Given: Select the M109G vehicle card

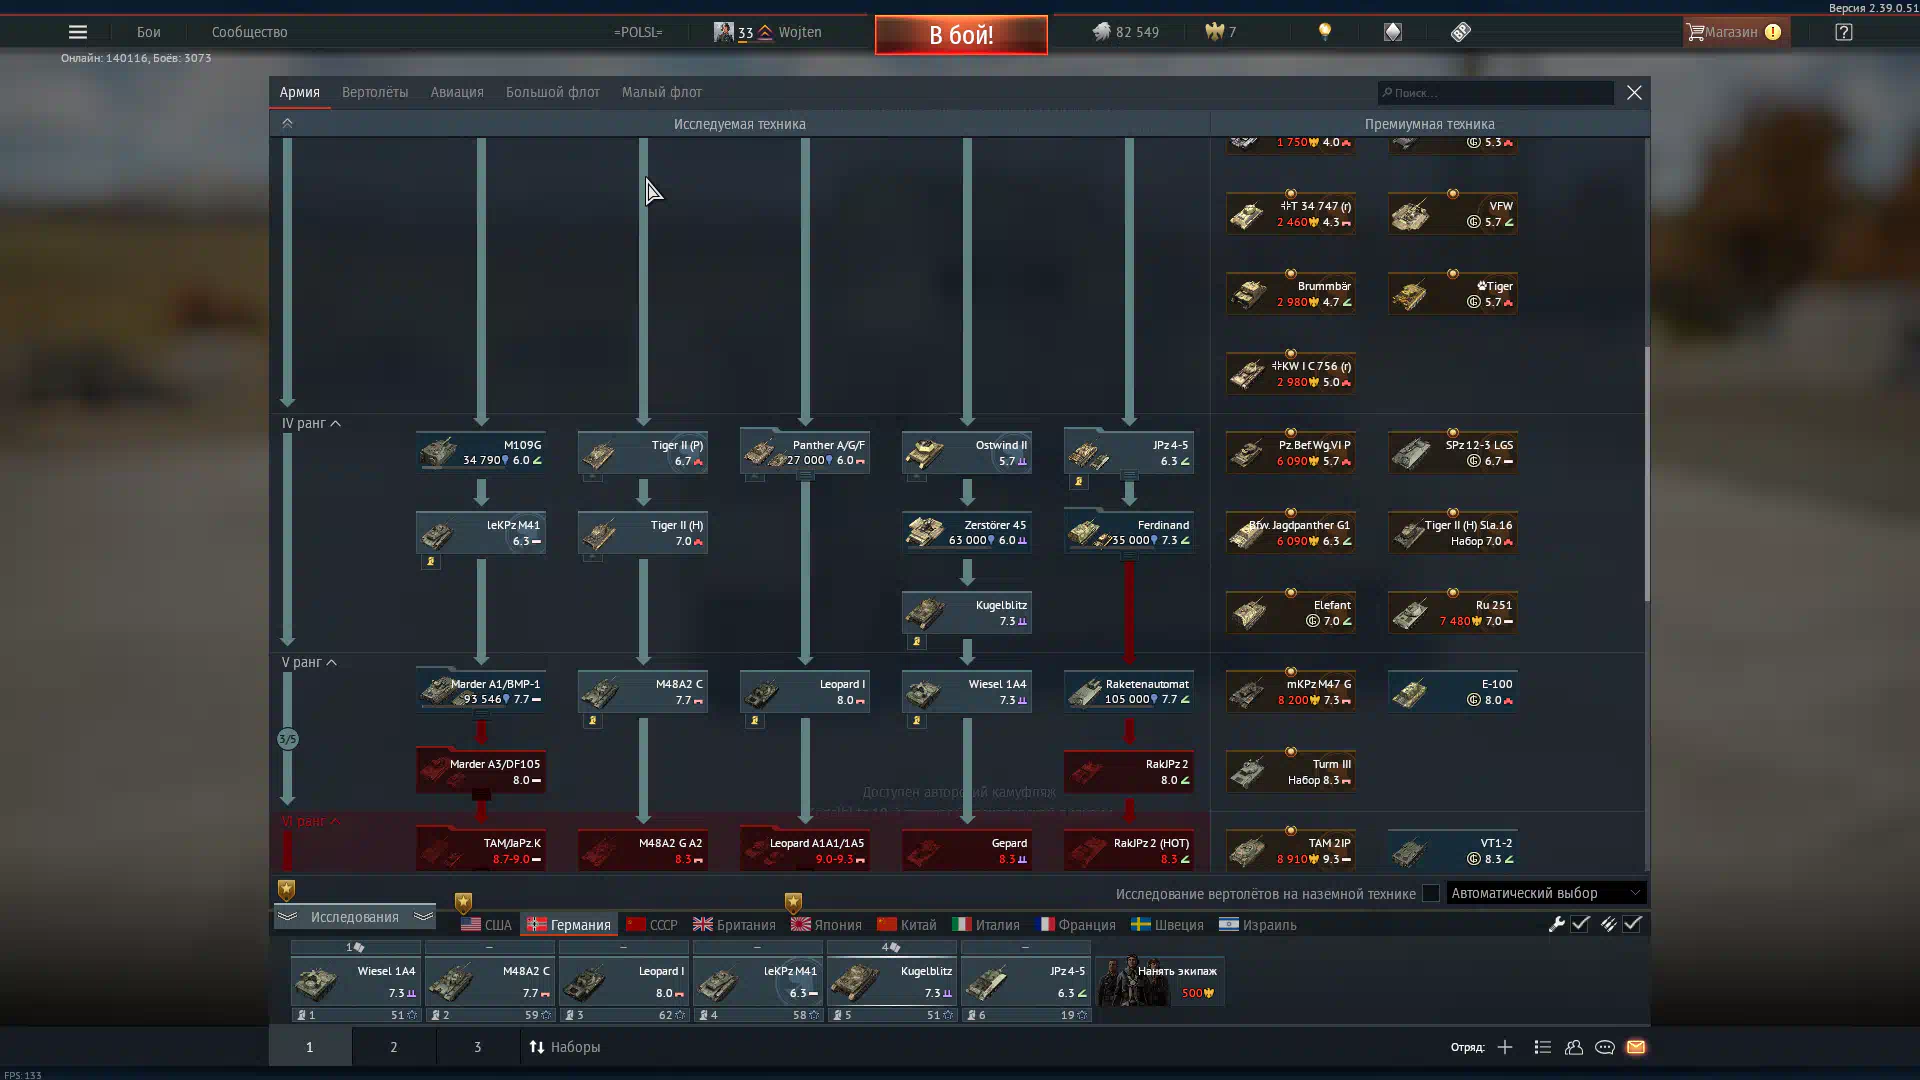Looking at the screenshot, I should pos(481,453).
